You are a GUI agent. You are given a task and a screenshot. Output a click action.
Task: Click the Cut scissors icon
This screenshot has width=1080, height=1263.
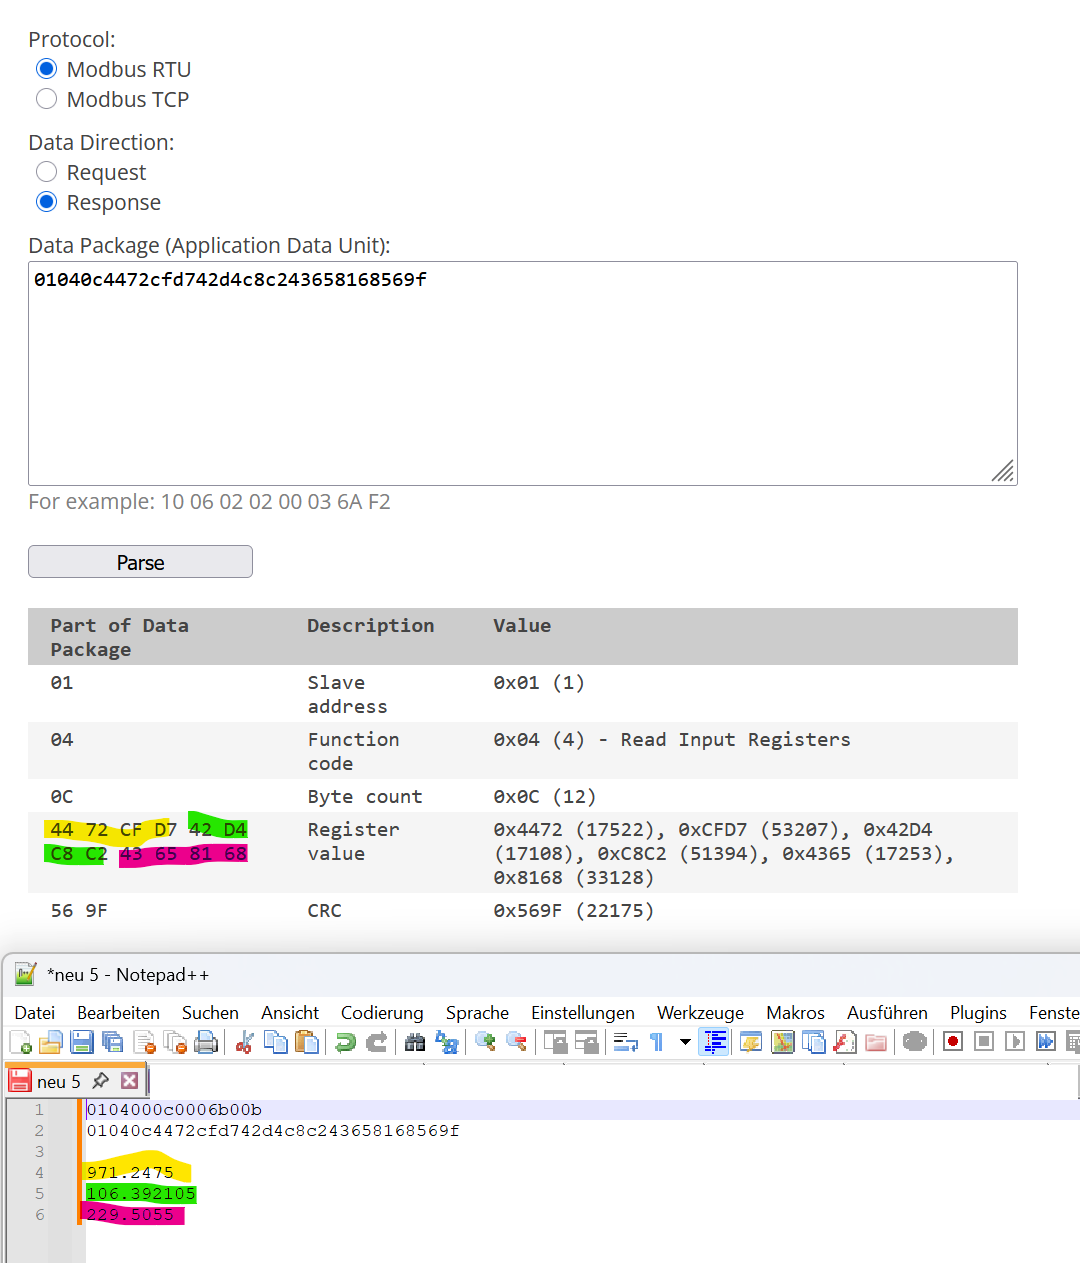tap(244, 1042)
